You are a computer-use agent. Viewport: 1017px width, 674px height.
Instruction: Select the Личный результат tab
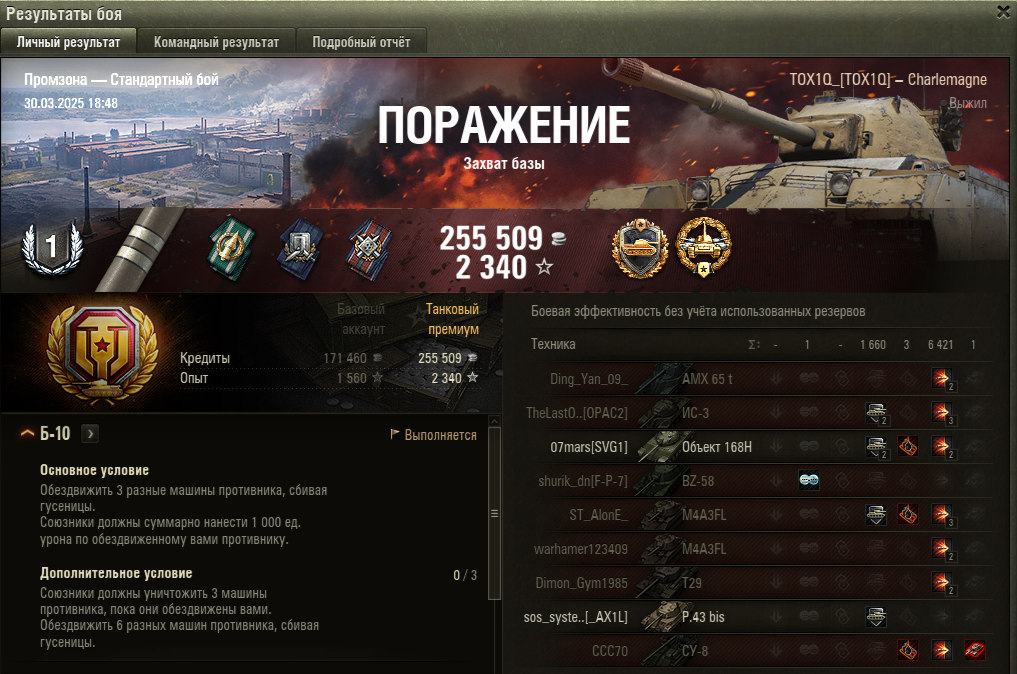68,42
